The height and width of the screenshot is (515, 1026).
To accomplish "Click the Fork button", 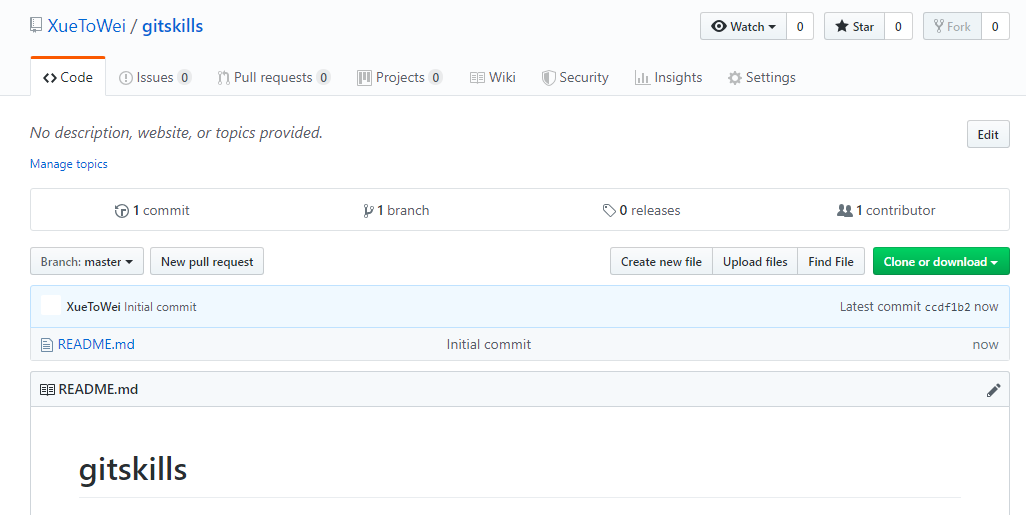I will tap(952, 26).
